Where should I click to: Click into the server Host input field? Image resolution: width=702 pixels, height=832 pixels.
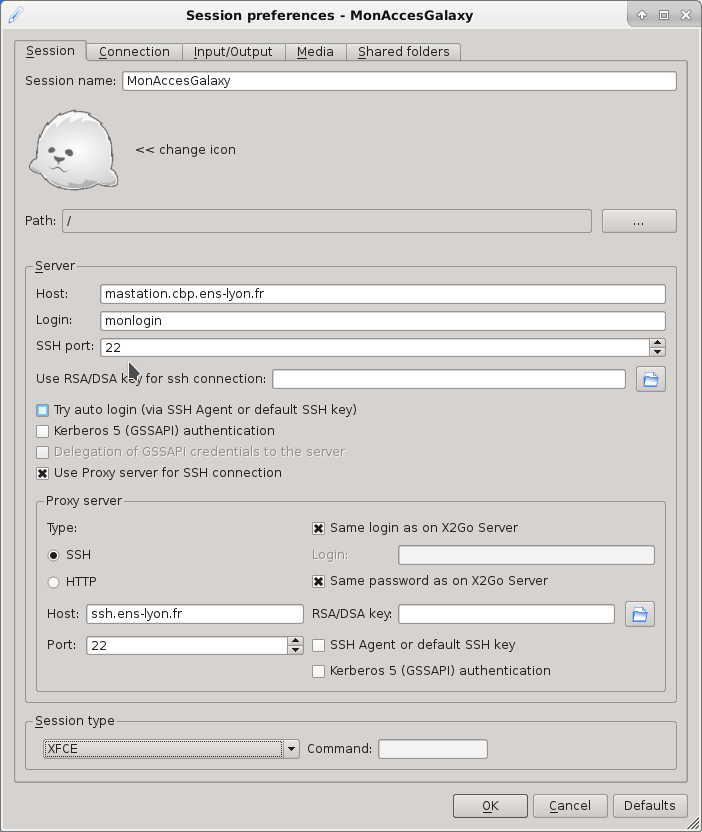[x=383, y=294]
